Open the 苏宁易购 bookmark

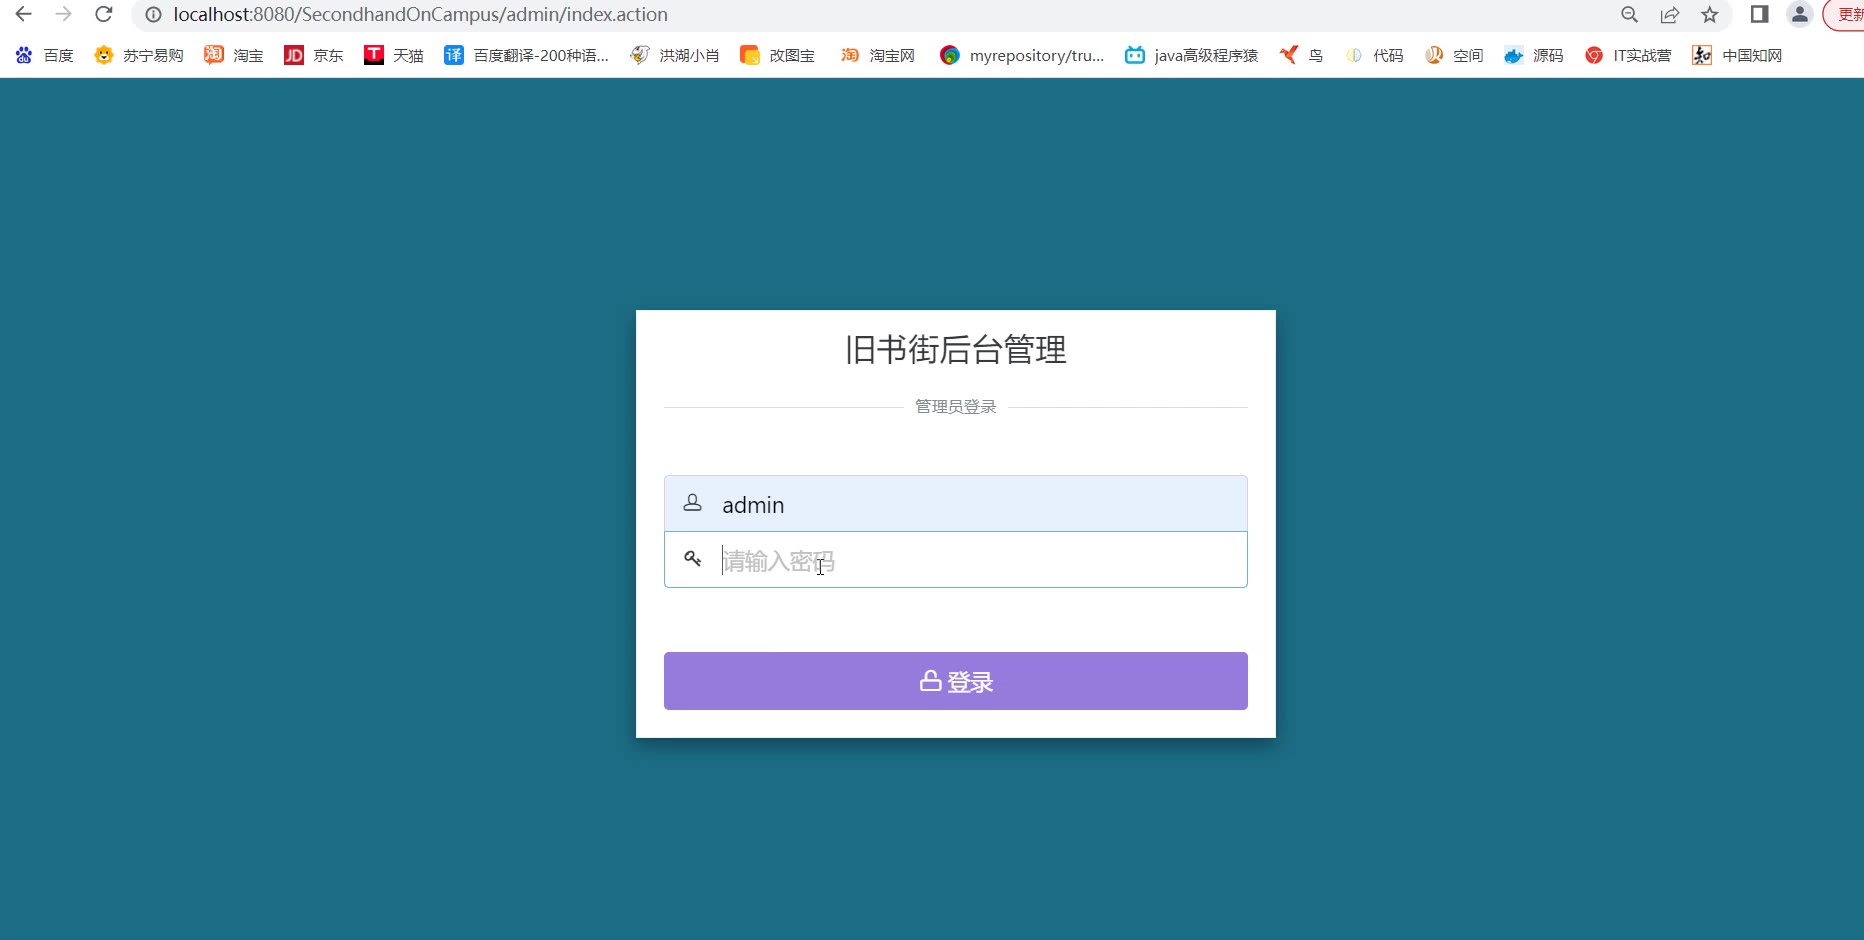pos(139,55)
